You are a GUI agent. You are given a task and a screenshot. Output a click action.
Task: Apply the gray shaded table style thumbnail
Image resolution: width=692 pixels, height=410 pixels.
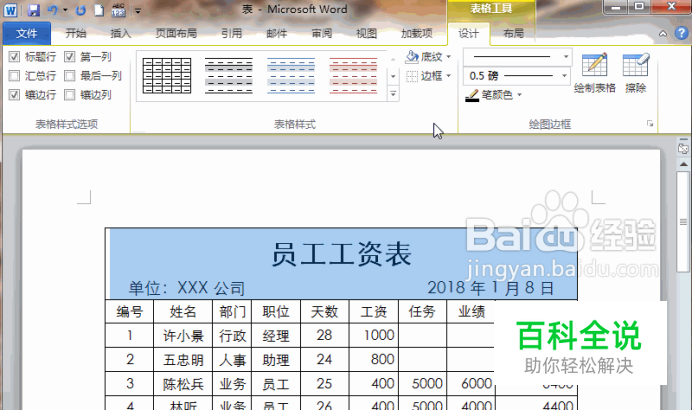click(x=229, y=76)
